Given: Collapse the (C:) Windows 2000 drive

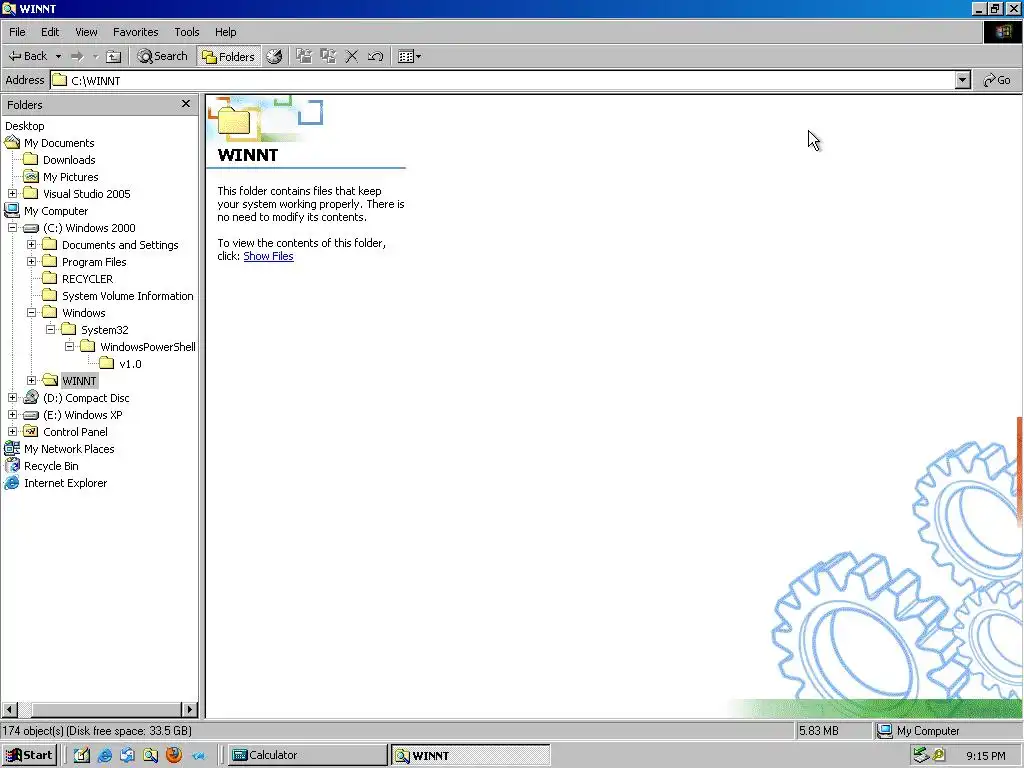Looking at the screenshot, I should [12, 227].
